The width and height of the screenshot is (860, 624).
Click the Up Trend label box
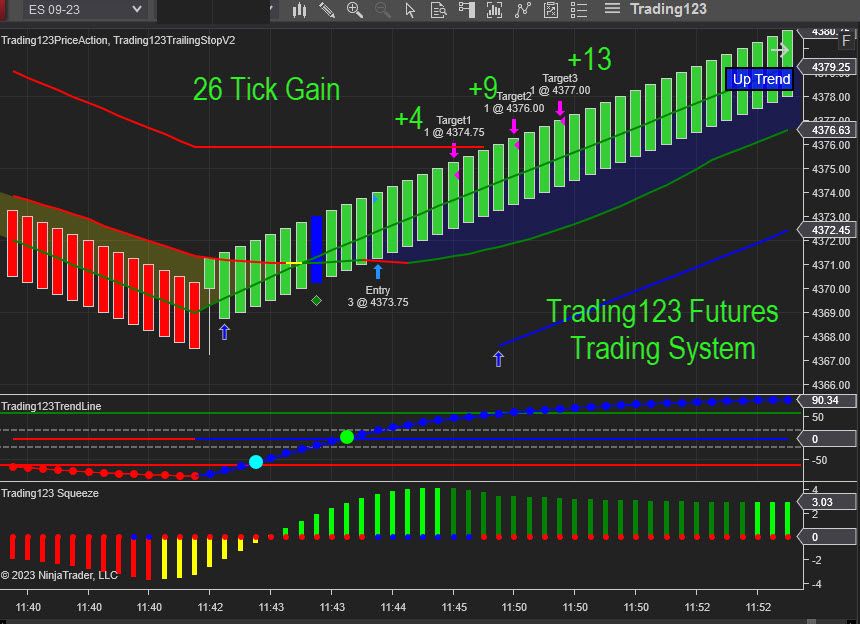click(x=761, y=80)
